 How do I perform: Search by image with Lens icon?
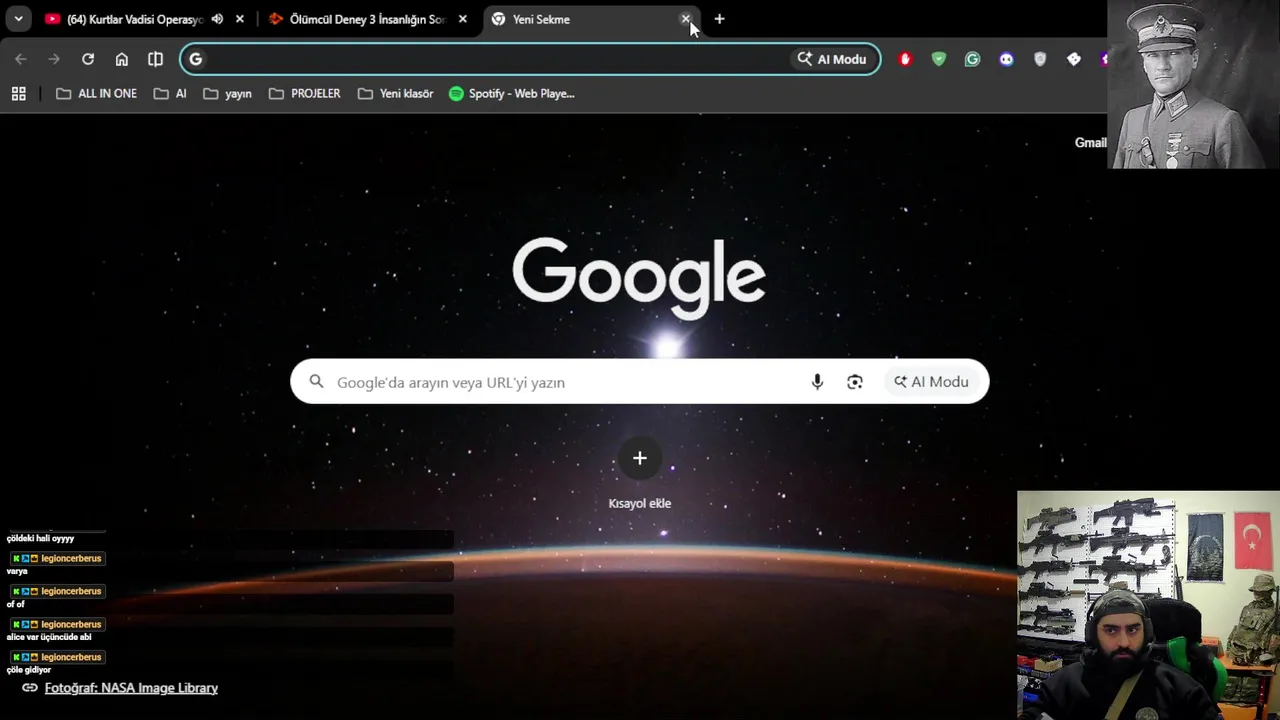pyautogui.click(x=854, y=382)
